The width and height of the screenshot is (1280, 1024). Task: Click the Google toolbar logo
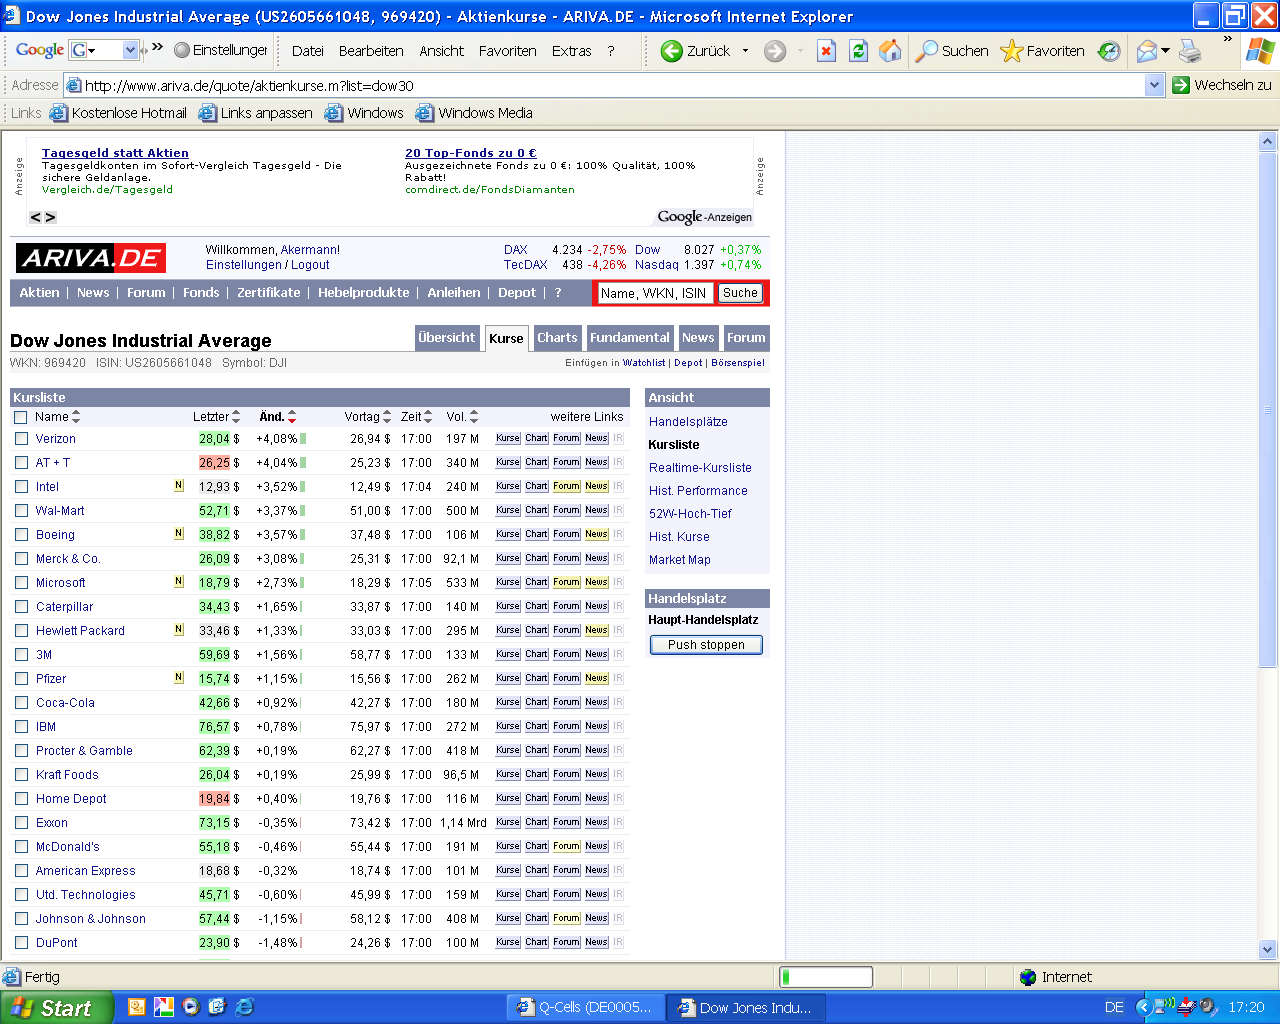point(40,50)
